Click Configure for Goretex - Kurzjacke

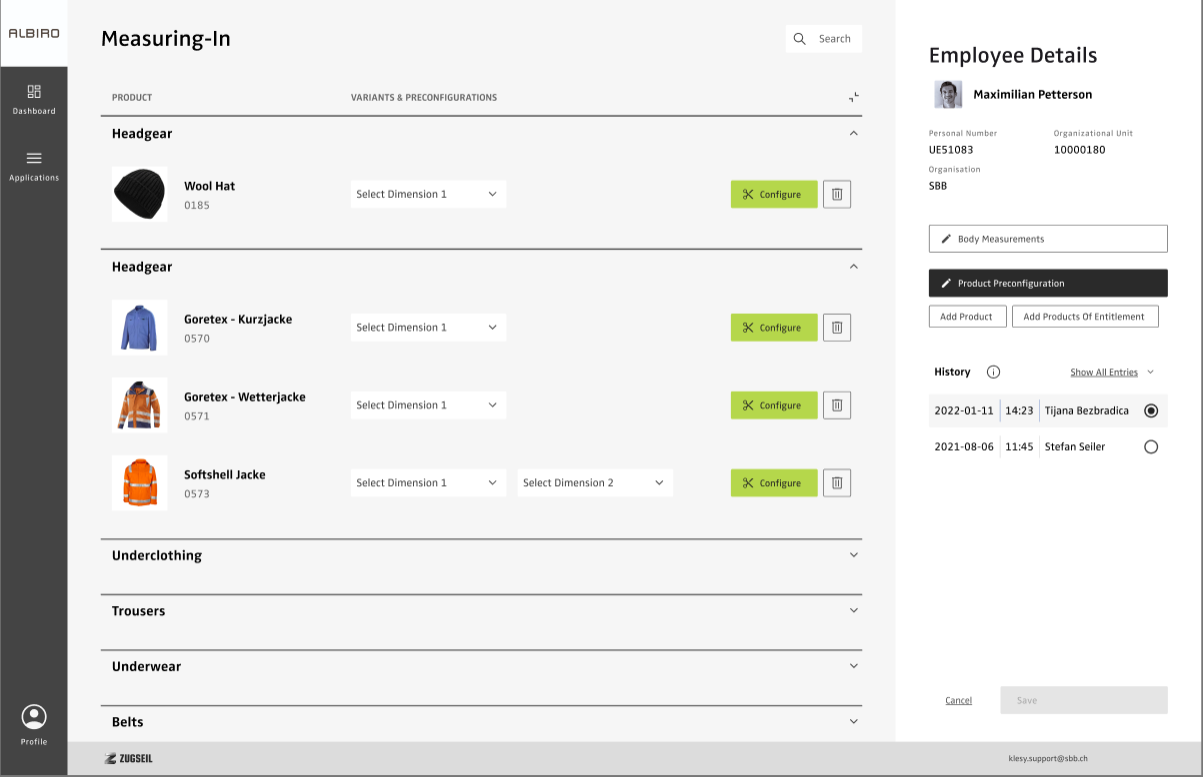(773, 328)
